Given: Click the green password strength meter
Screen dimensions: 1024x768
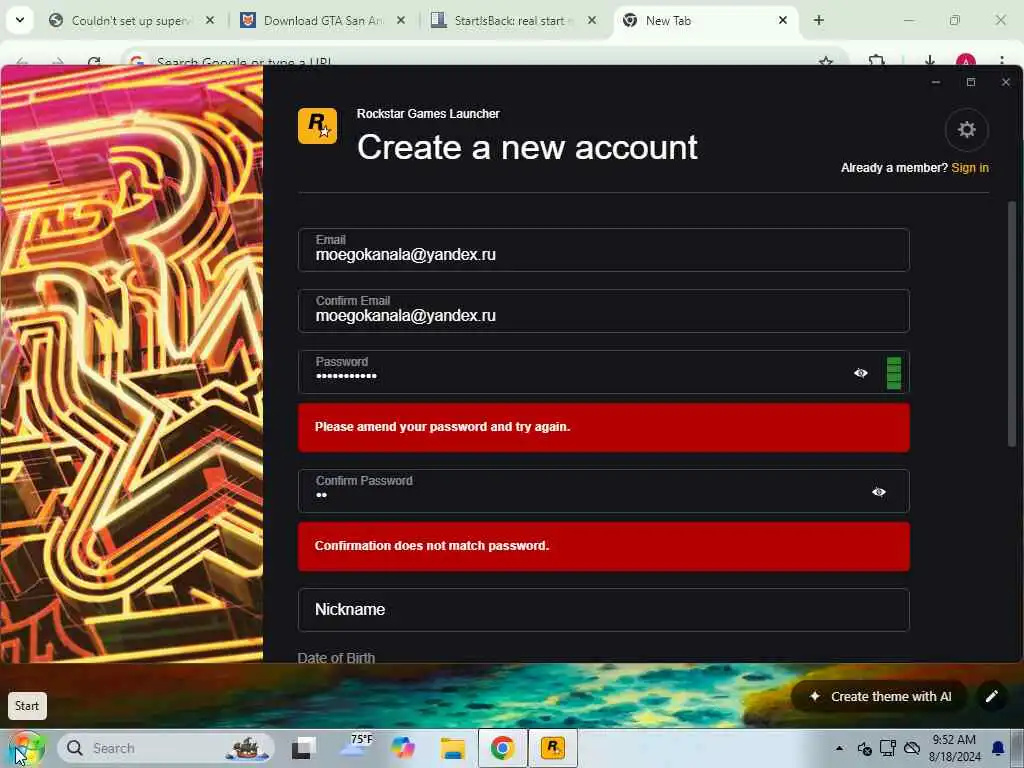Looking at the screenshot, I should [x=894, y=373].
